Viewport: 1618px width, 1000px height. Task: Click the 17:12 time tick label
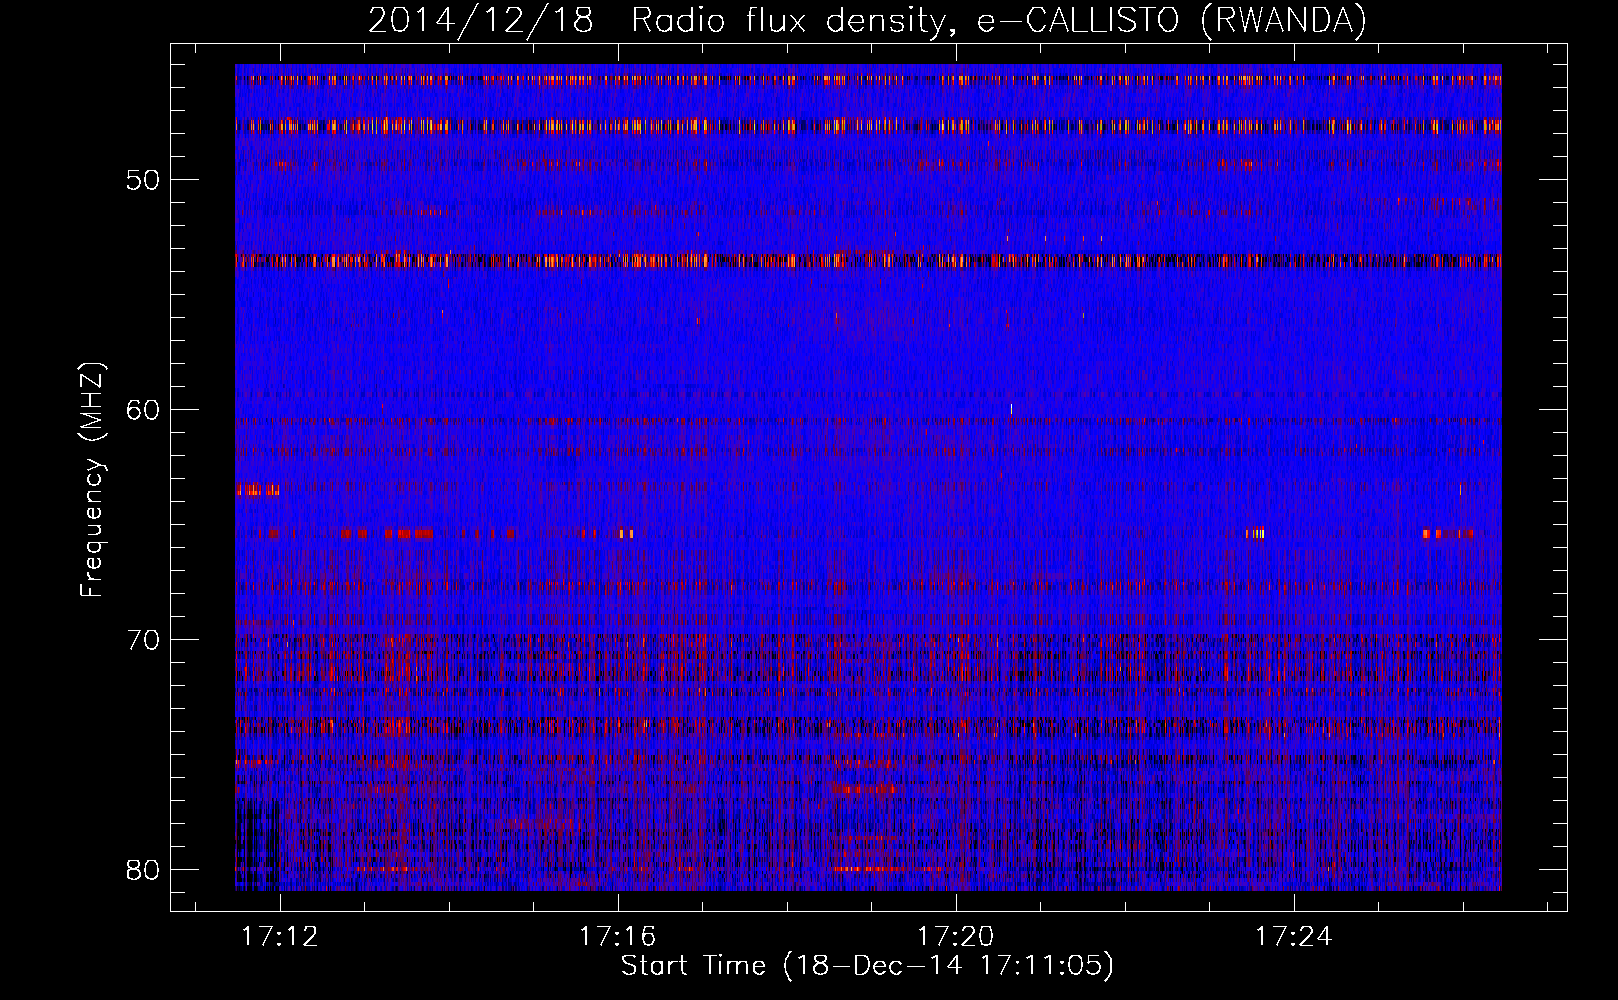[281, 936]
